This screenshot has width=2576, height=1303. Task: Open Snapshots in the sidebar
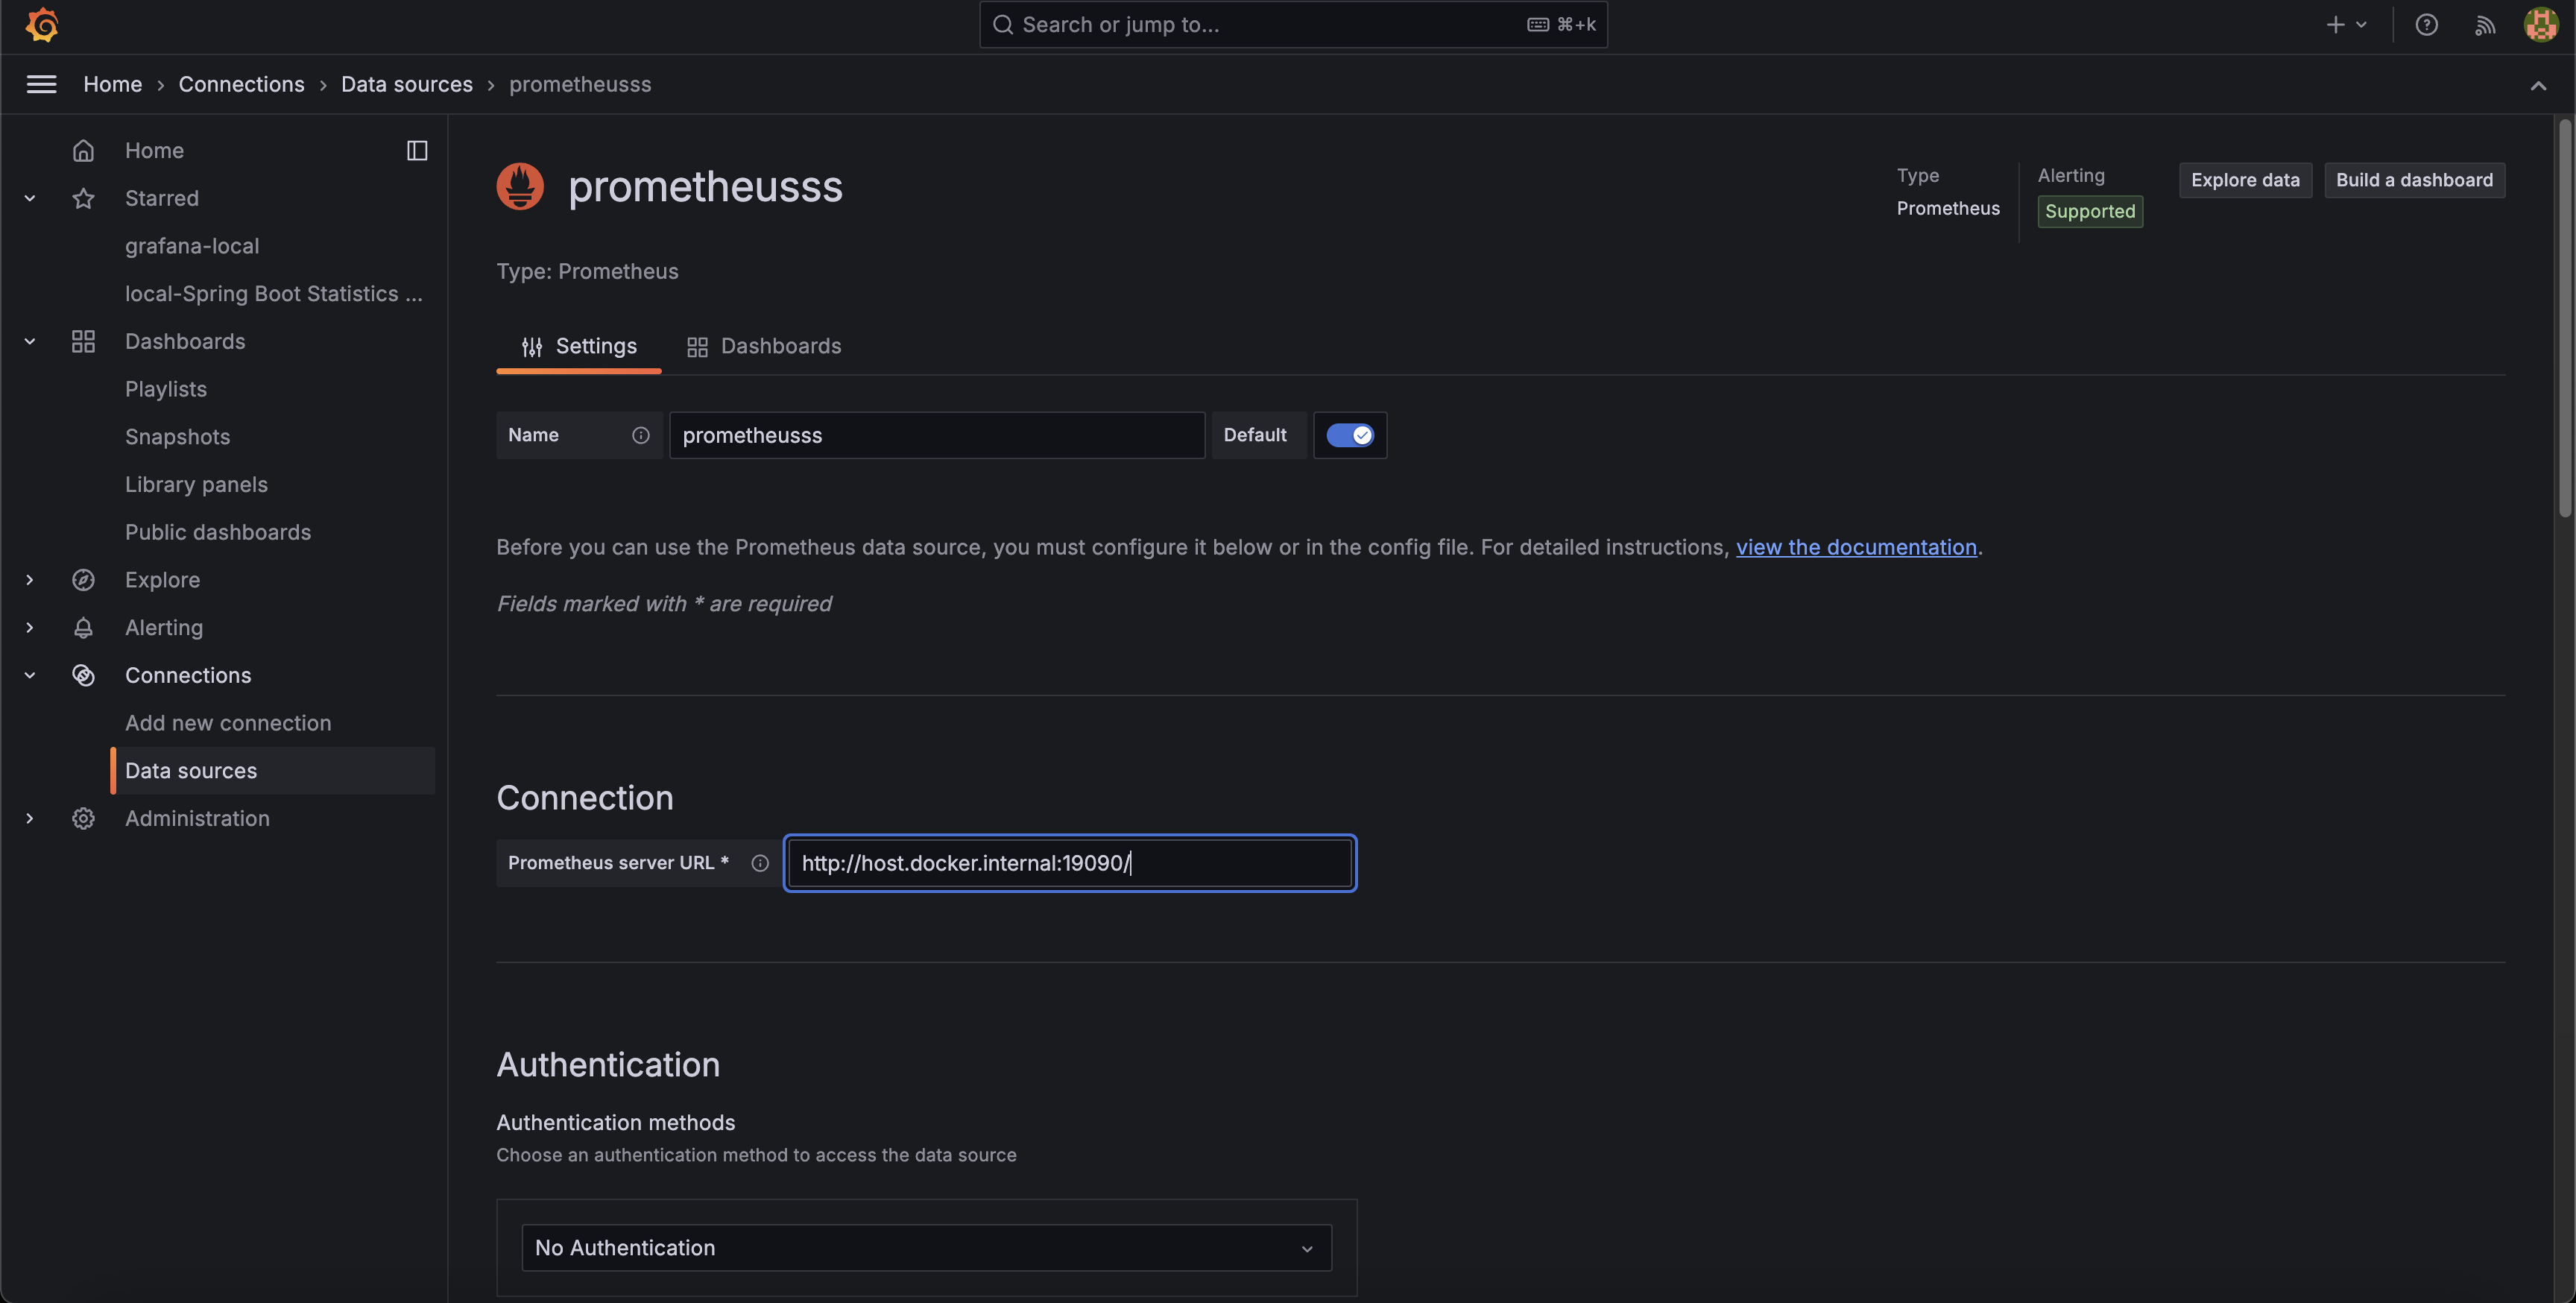[177, 437]
